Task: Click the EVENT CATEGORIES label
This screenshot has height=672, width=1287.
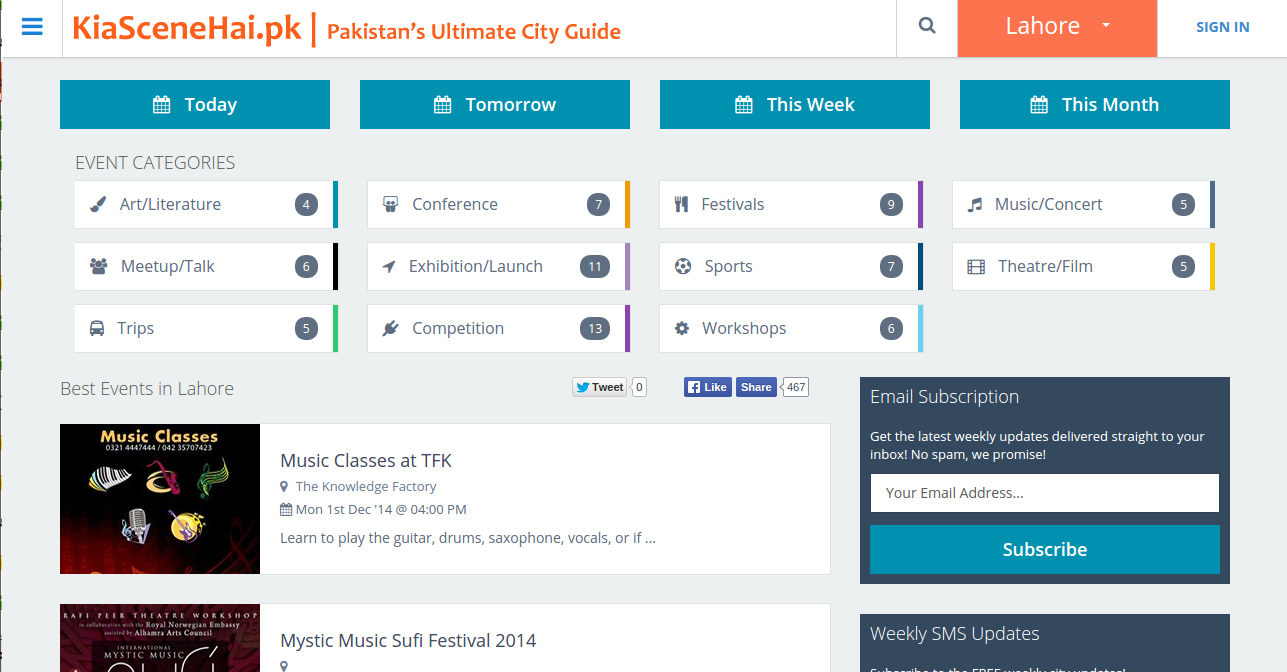Action: click(155, 163)
